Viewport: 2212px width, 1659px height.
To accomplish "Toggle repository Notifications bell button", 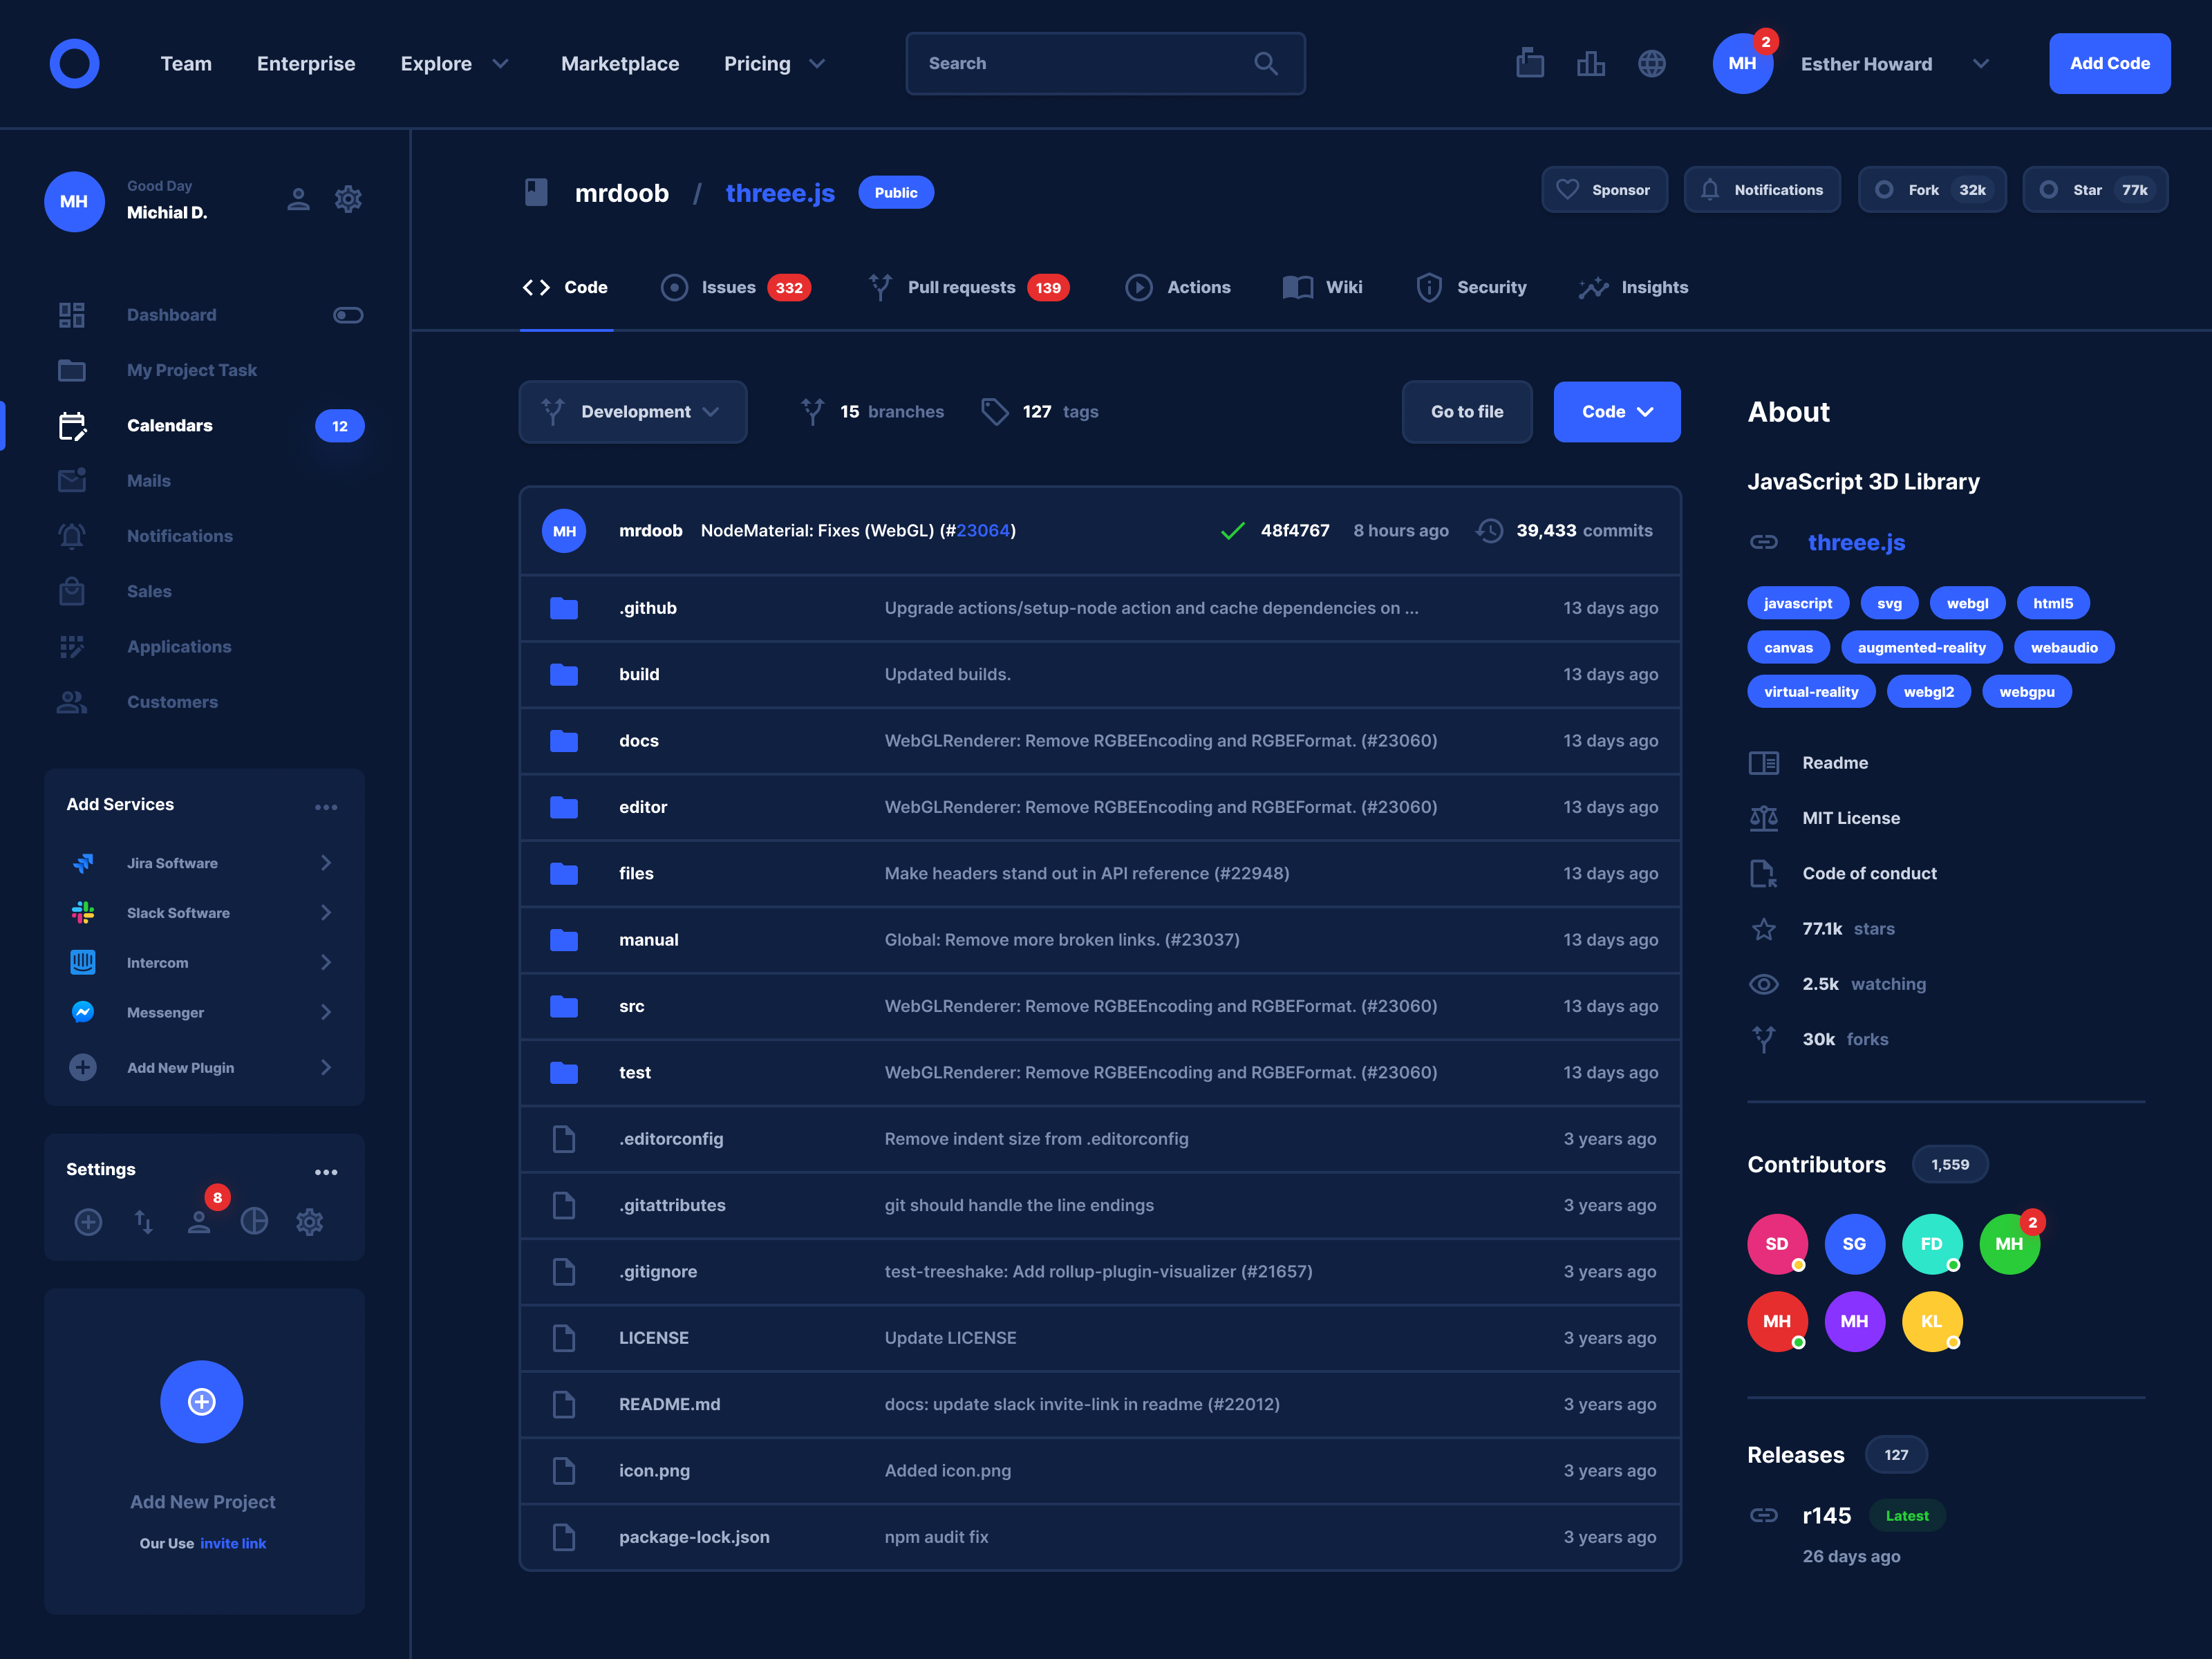I will (1762, 190).
